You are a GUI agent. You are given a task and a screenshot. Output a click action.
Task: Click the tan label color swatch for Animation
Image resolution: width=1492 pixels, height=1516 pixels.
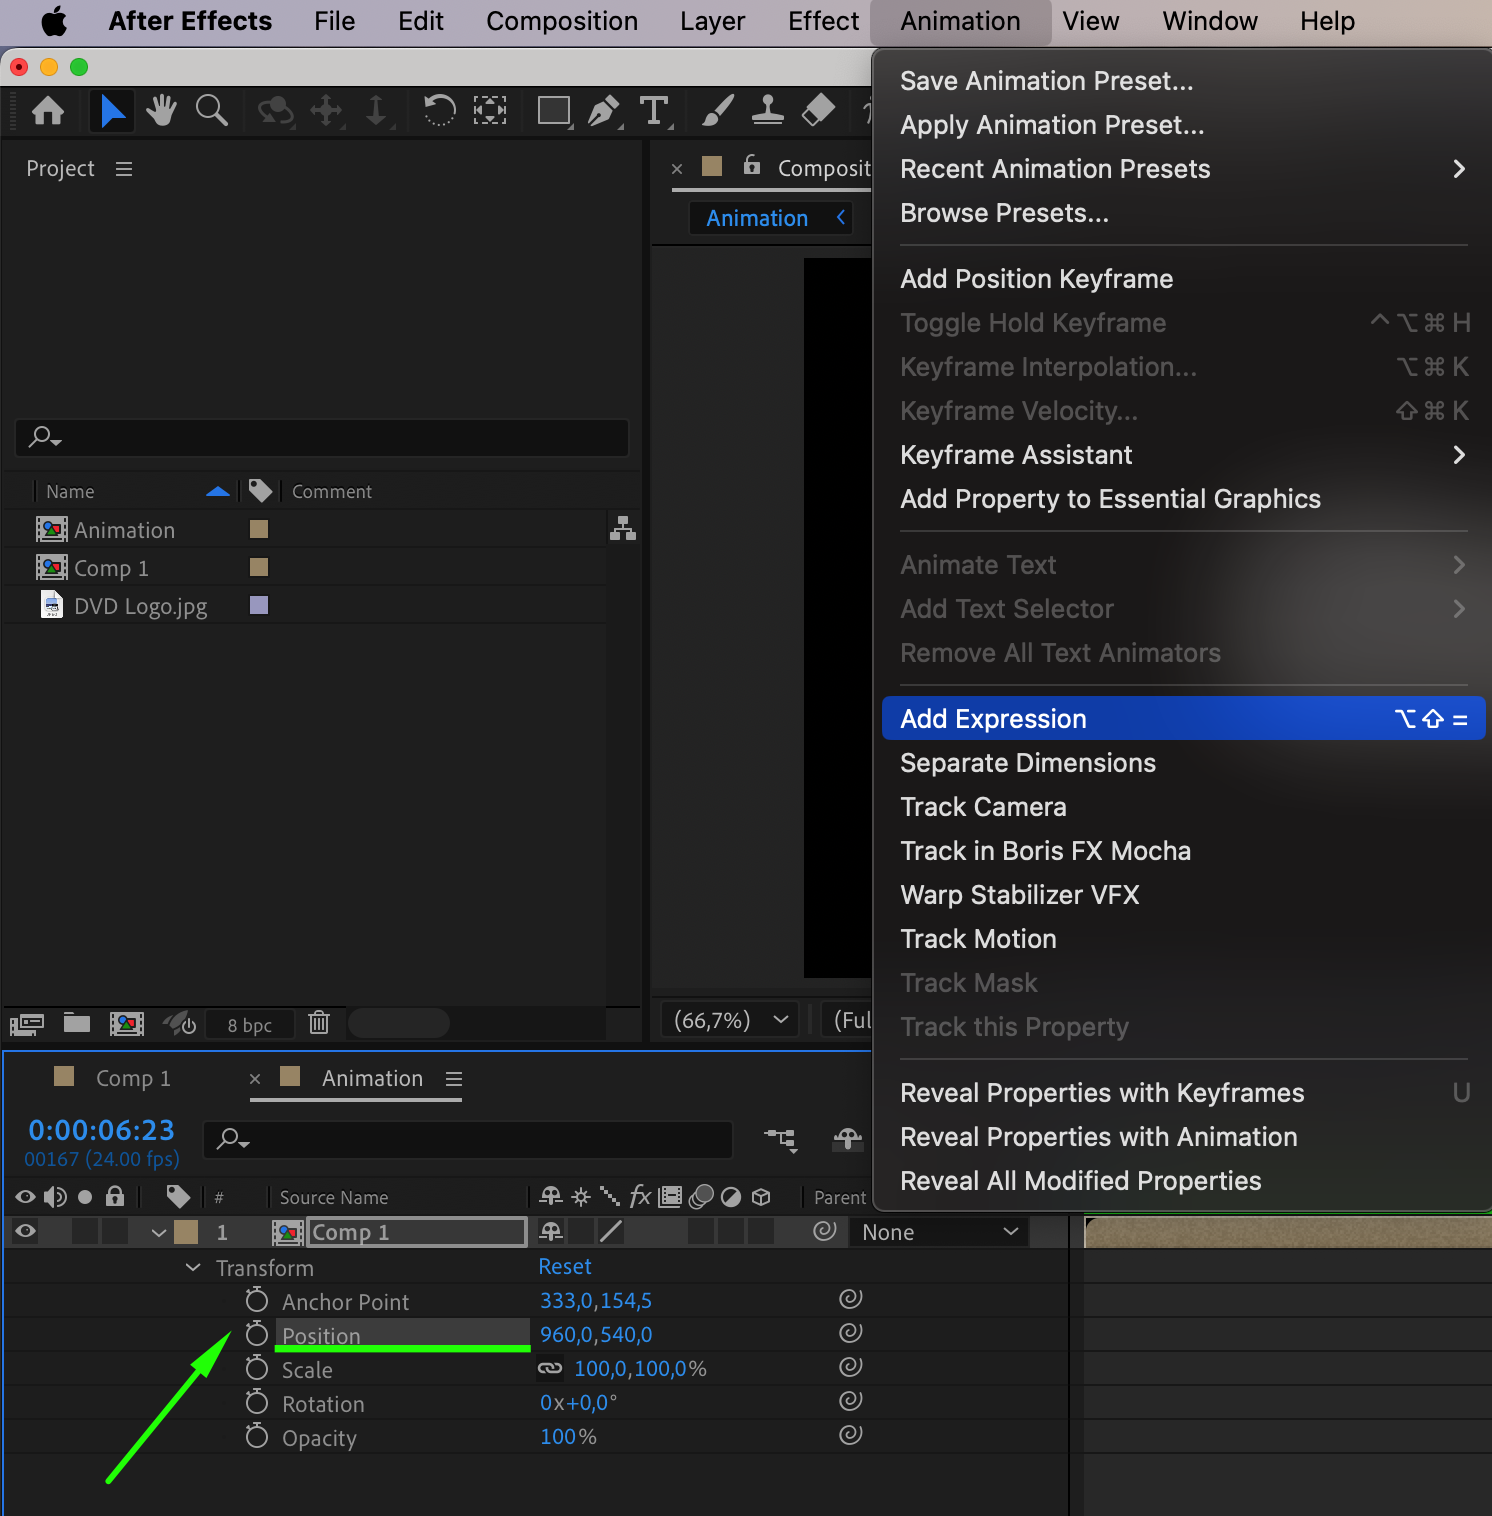coord(259,529)
